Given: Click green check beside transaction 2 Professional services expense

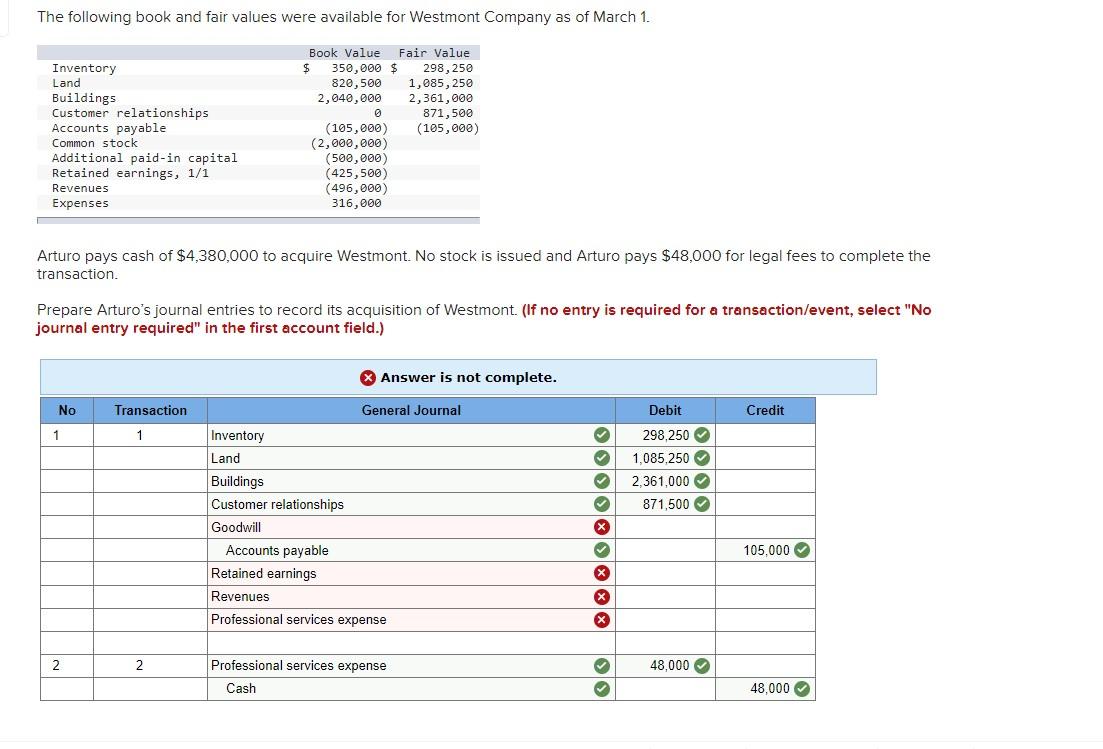Looking at the screenshot, I should 601,665.
